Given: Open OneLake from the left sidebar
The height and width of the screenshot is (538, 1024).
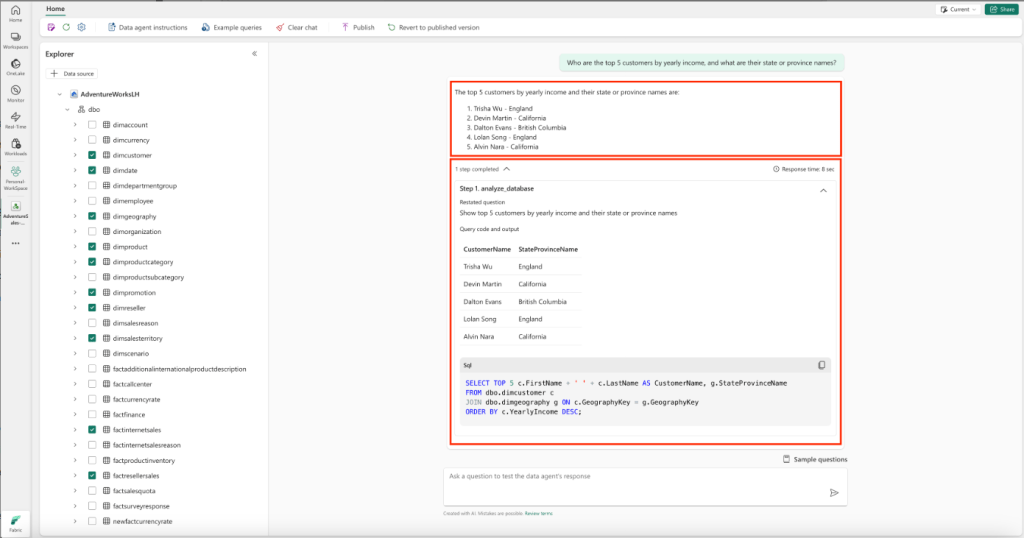Looking at the screenshot, I should 15,66.
